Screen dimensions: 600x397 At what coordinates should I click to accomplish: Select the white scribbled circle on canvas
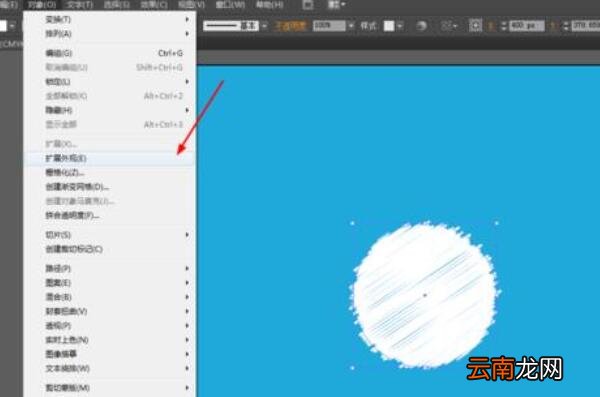point(424,295)
